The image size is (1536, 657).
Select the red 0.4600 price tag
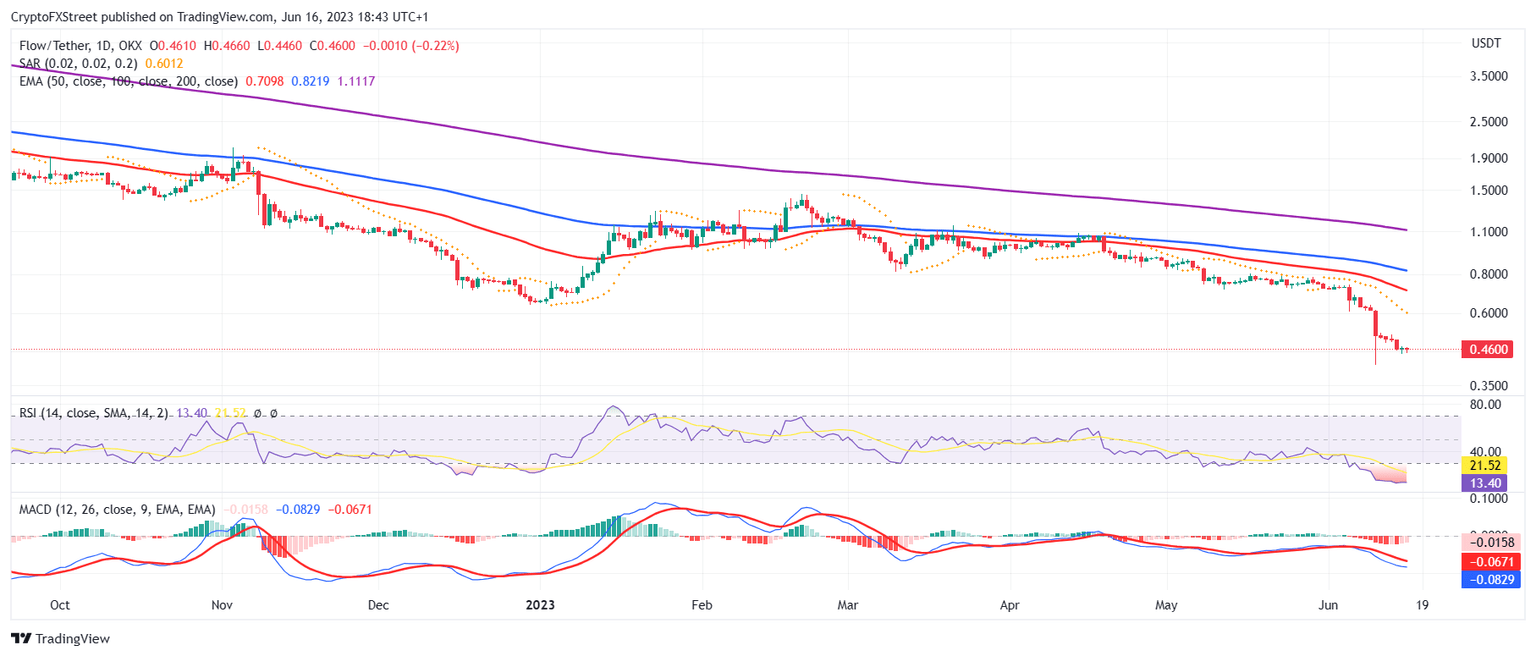click(x=1489, y=349)
